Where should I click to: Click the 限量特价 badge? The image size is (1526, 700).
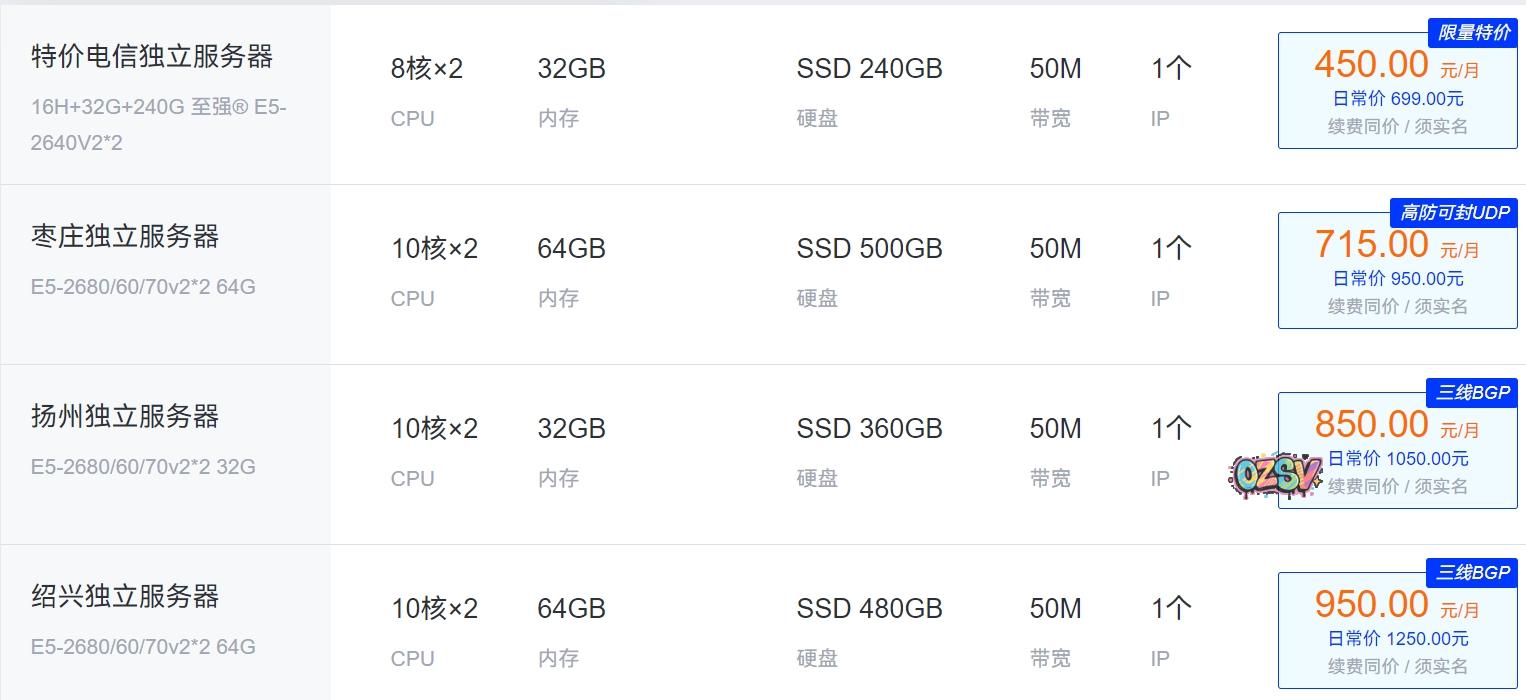1473,33
